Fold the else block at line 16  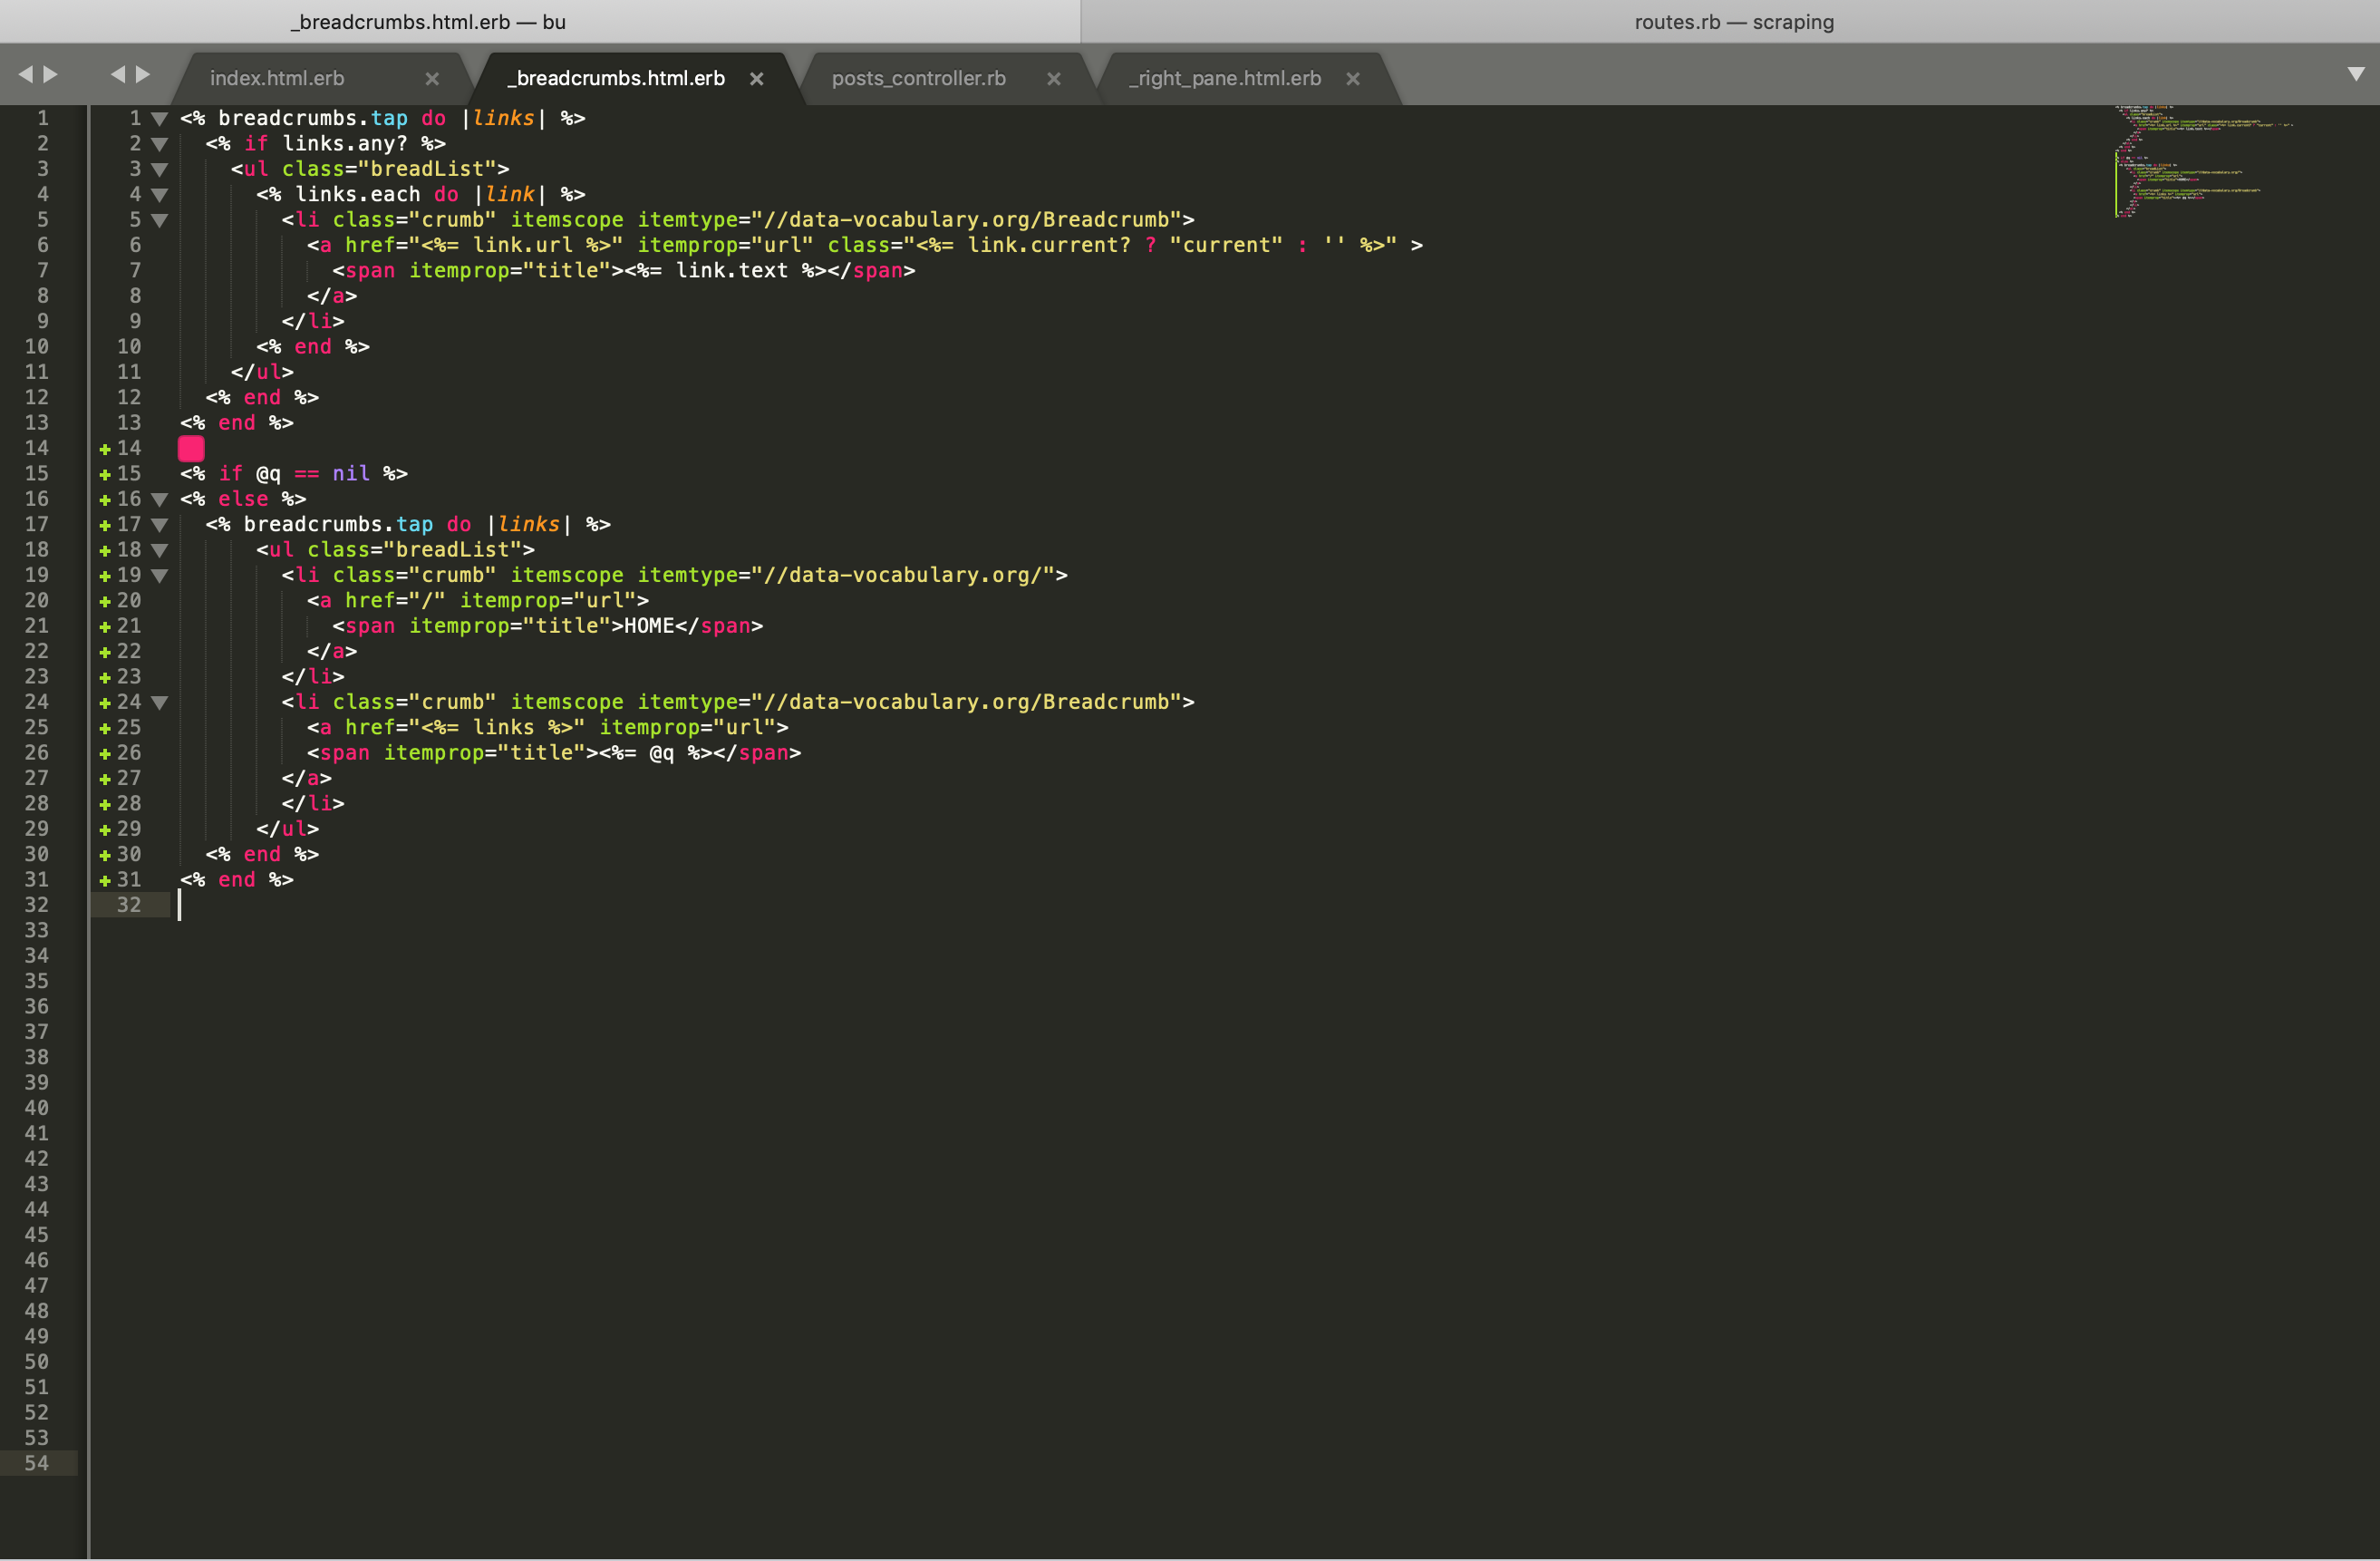pos(159,500)
